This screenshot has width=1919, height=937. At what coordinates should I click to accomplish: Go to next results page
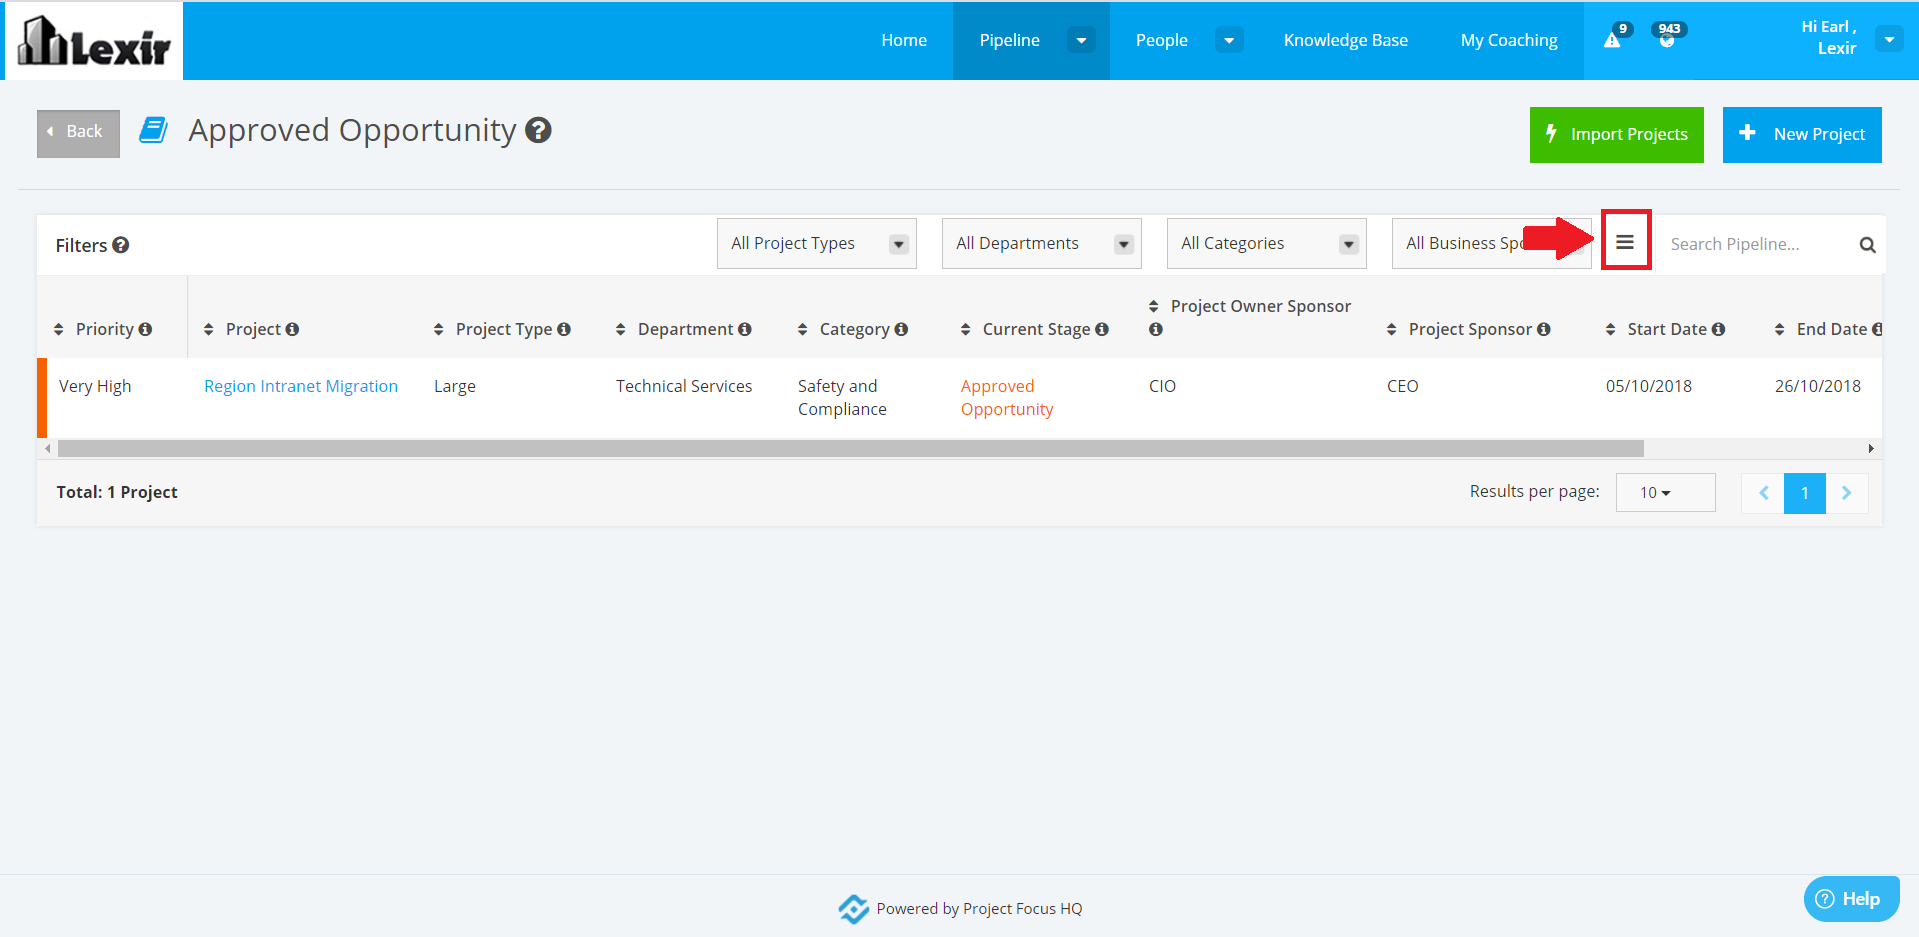coord(1847,493)
